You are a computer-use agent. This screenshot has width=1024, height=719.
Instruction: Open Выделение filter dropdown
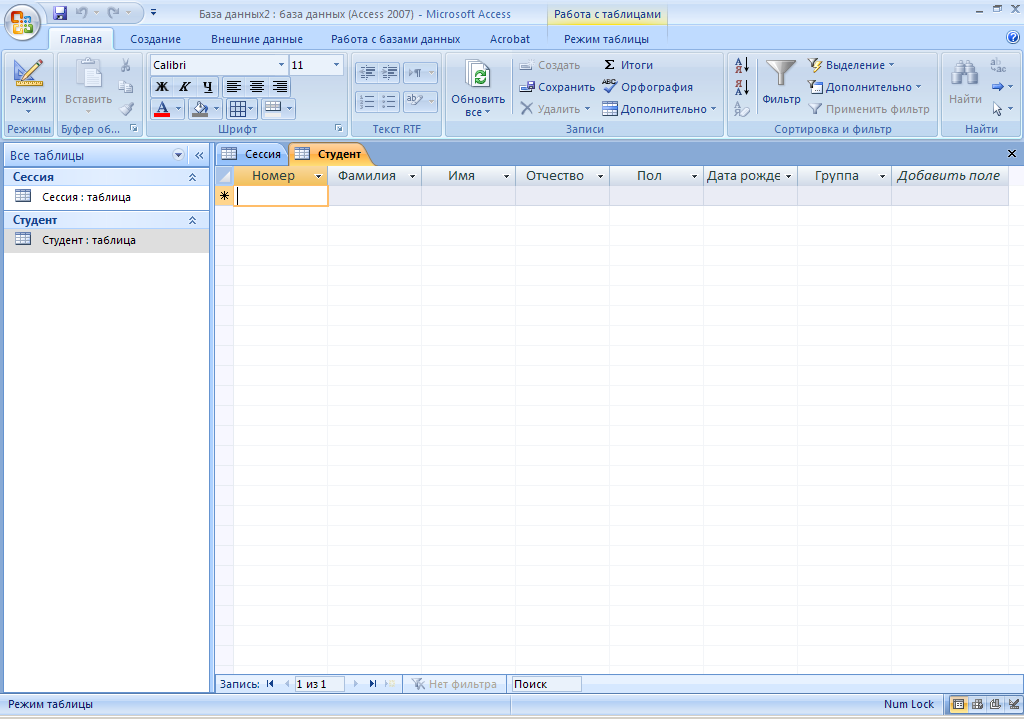click(x=851, y=65)
